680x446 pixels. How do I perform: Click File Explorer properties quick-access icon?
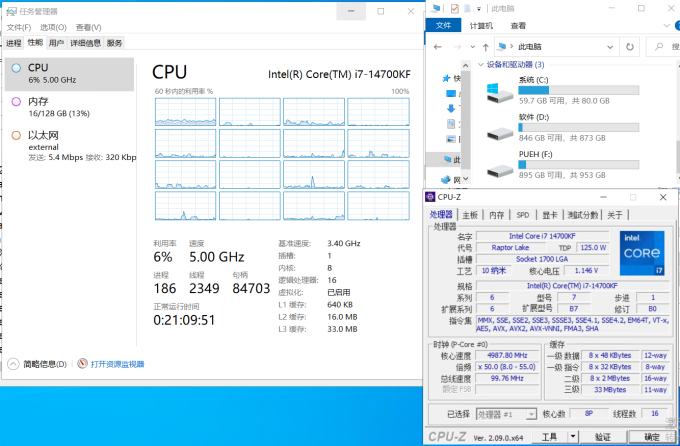pos(454,8)
